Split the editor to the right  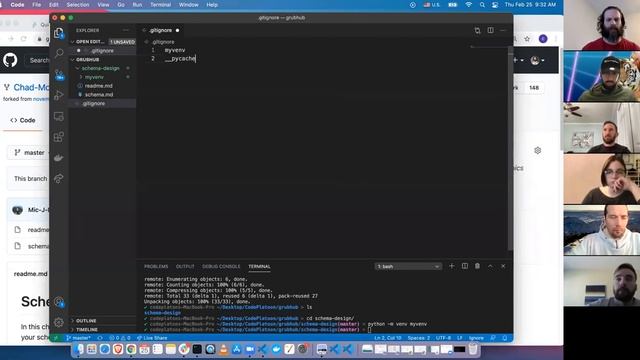pyautogui.click(x=490, y=30)
